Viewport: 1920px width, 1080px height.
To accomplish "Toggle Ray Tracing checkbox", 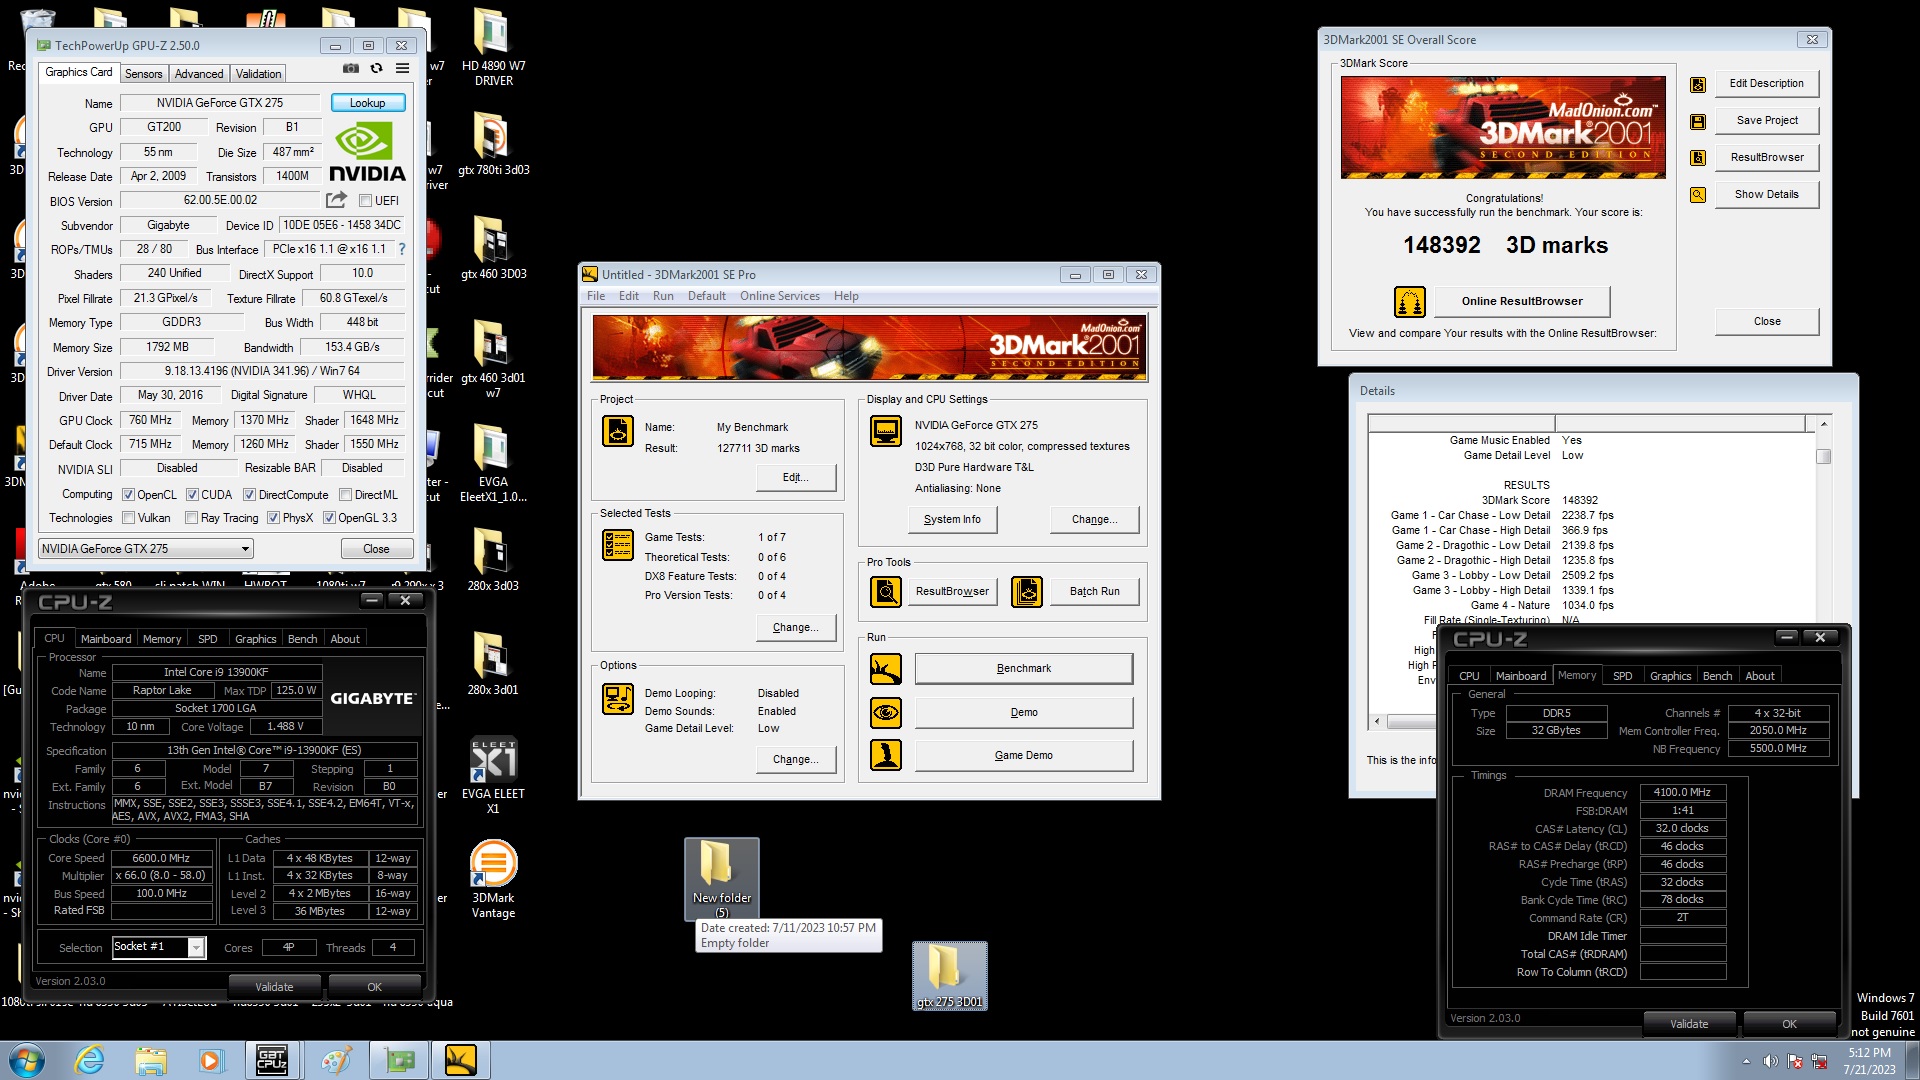I will pyautogui.click(x=191, y=518).
